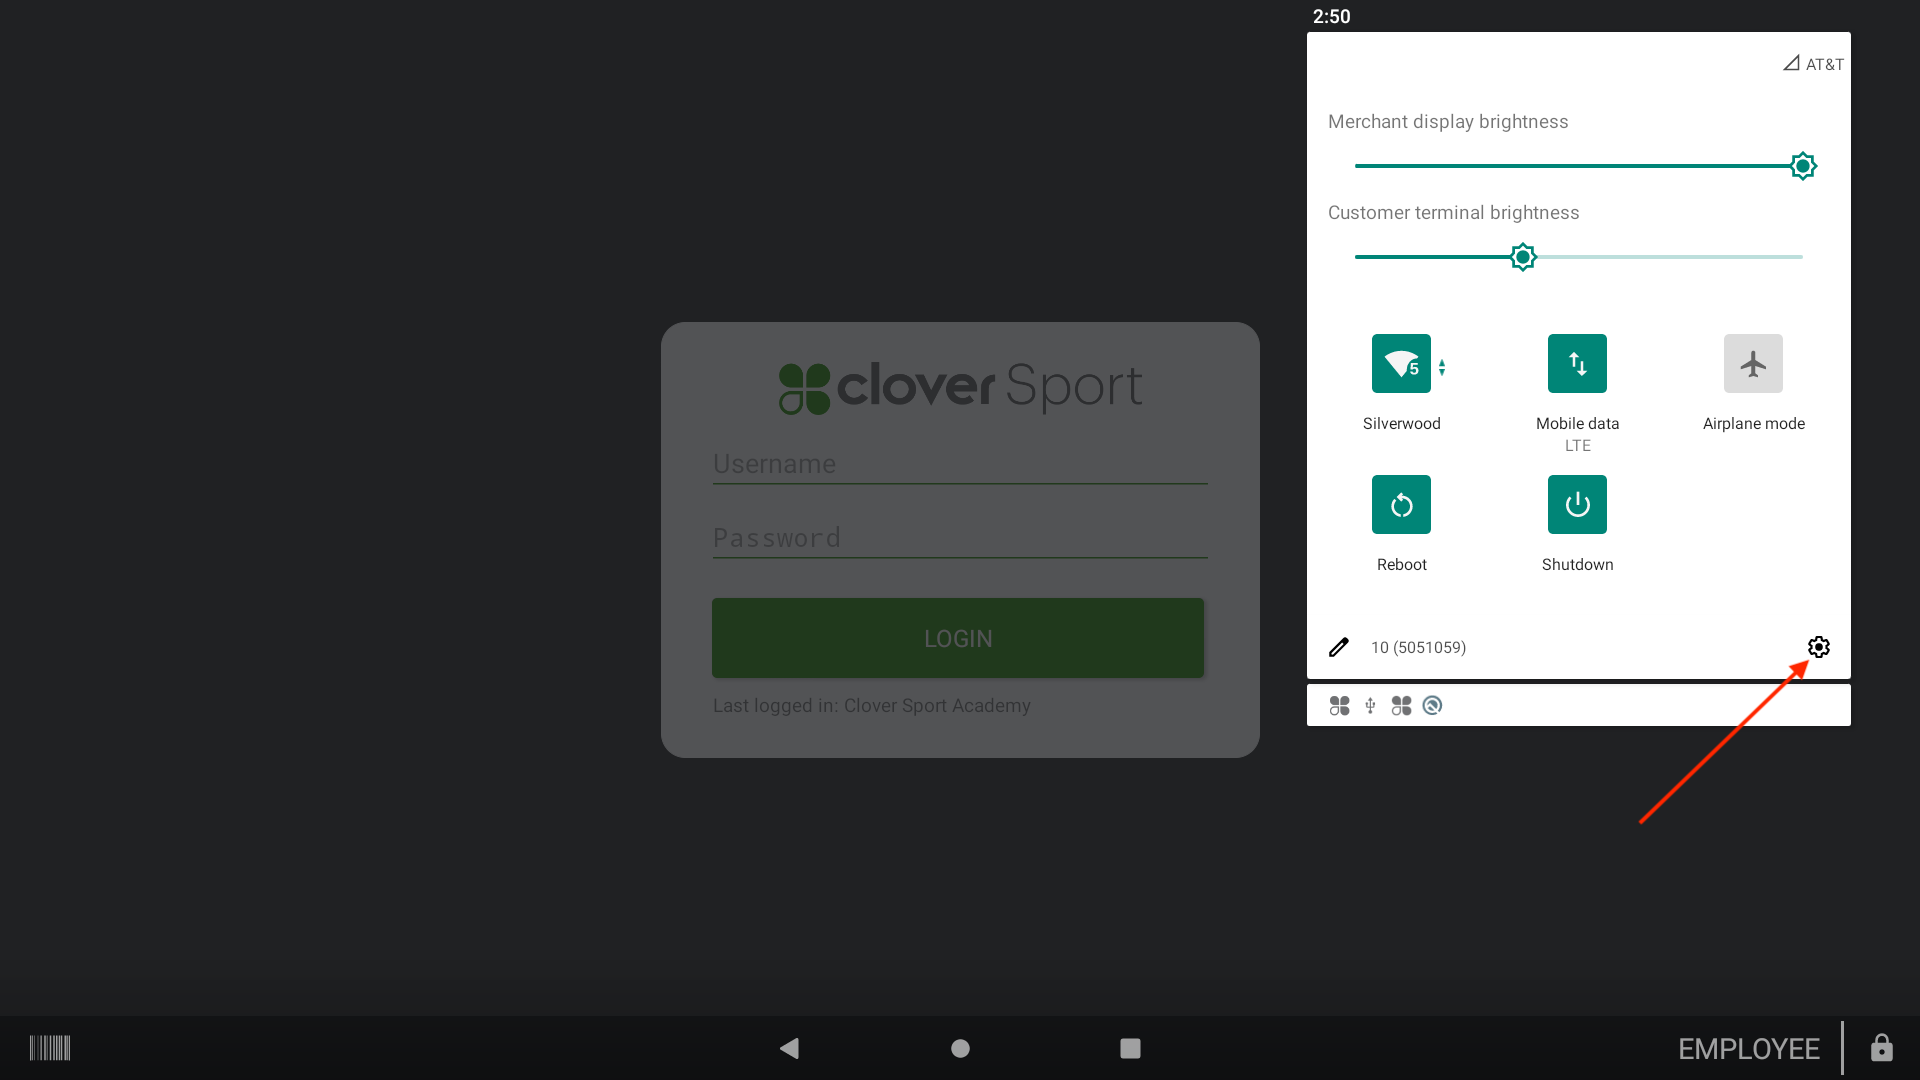Enable Airplane mode tile
This screenshot has width=1920, height=1080.
coord(1753,364)
